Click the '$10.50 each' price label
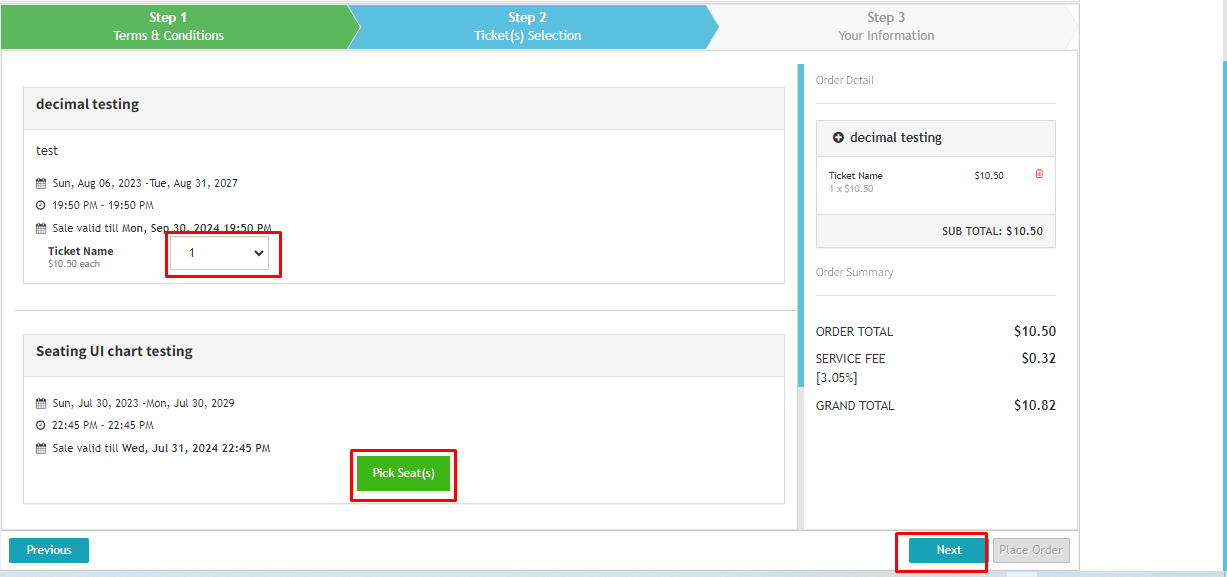1227x577 pixels. (74, 264)
